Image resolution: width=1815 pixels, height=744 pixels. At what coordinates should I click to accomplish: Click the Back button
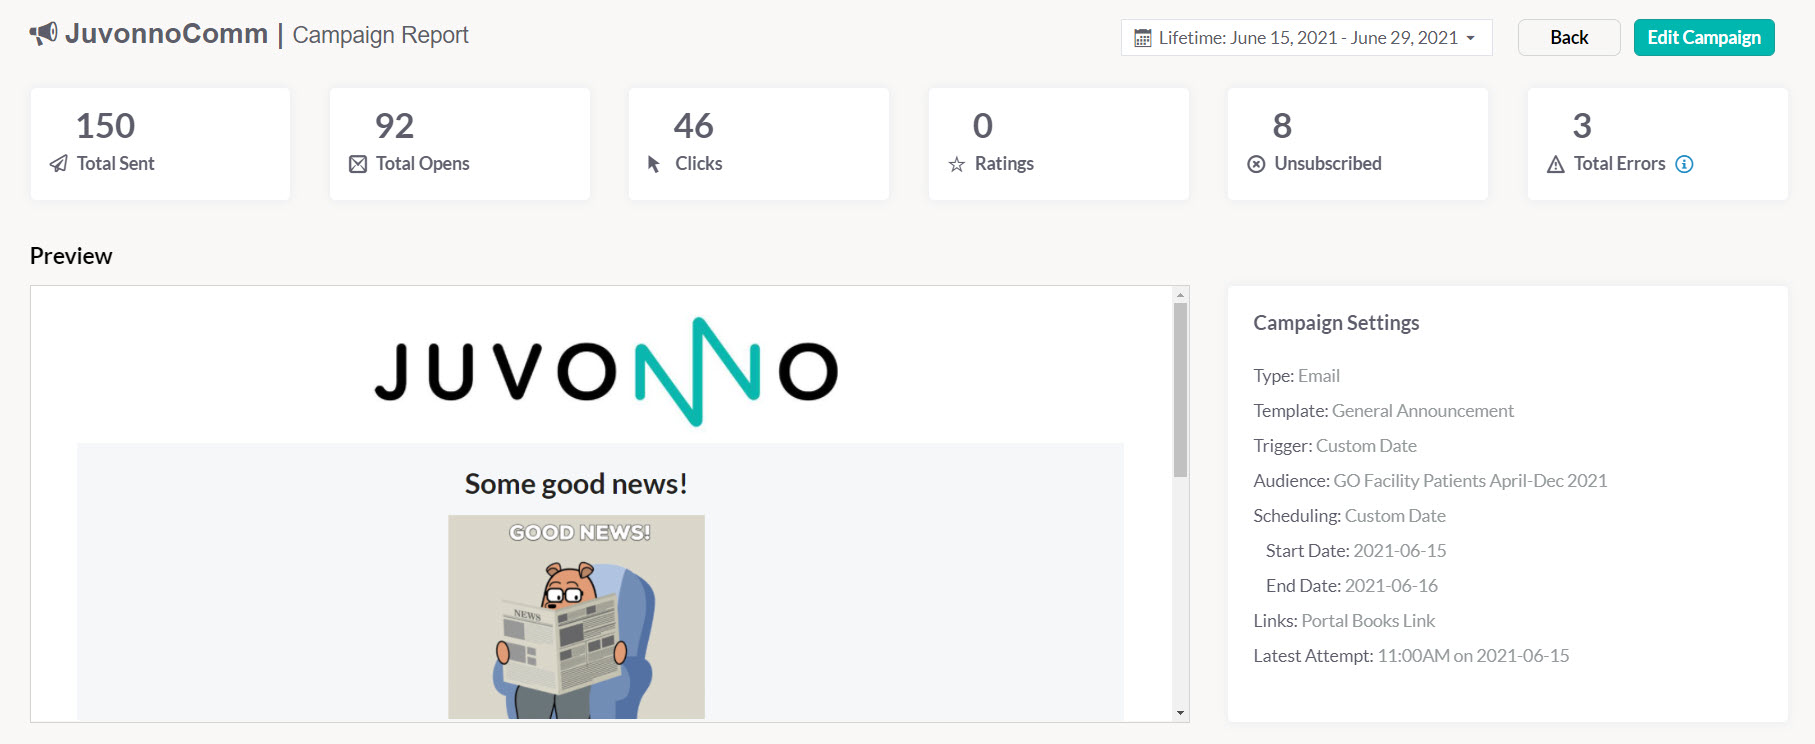1569,38
